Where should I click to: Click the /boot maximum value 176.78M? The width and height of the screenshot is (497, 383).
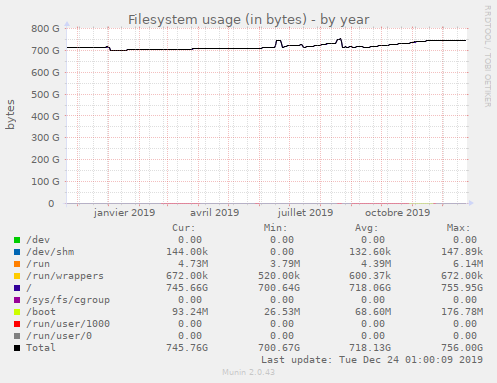pos(462,312)
